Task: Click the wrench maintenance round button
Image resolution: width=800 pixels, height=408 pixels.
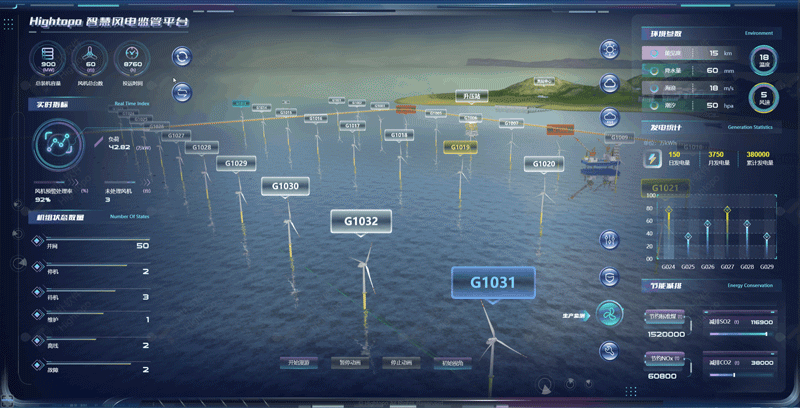Action: (609, 351)
